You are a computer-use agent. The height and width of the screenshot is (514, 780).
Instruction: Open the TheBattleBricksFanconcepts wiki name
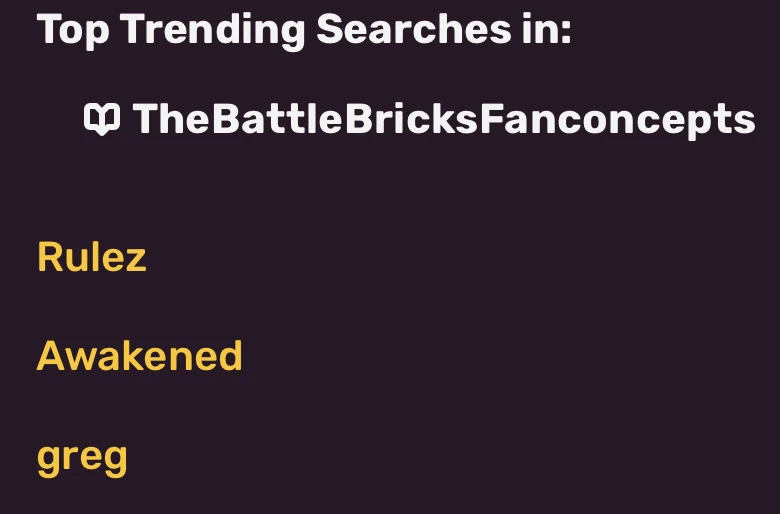[443, 120]
